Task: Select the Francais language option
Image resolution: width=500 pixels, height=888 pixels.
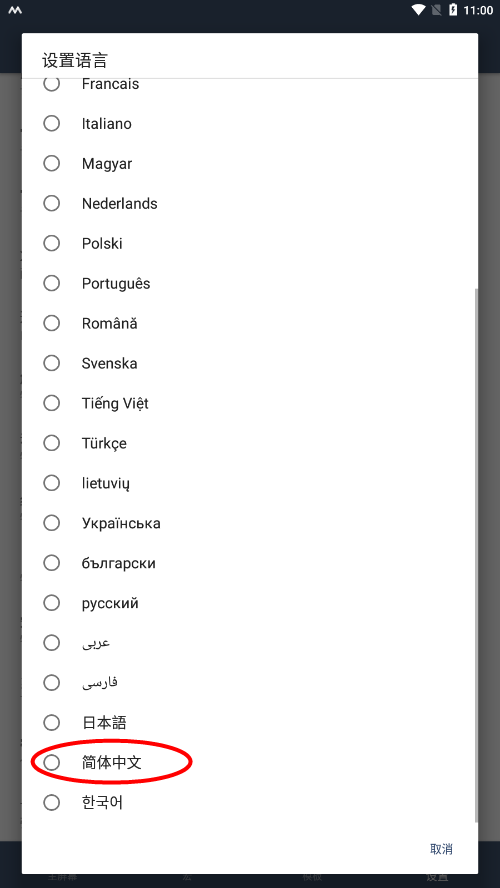Action: pyautogui.click(x=250, y=84)
